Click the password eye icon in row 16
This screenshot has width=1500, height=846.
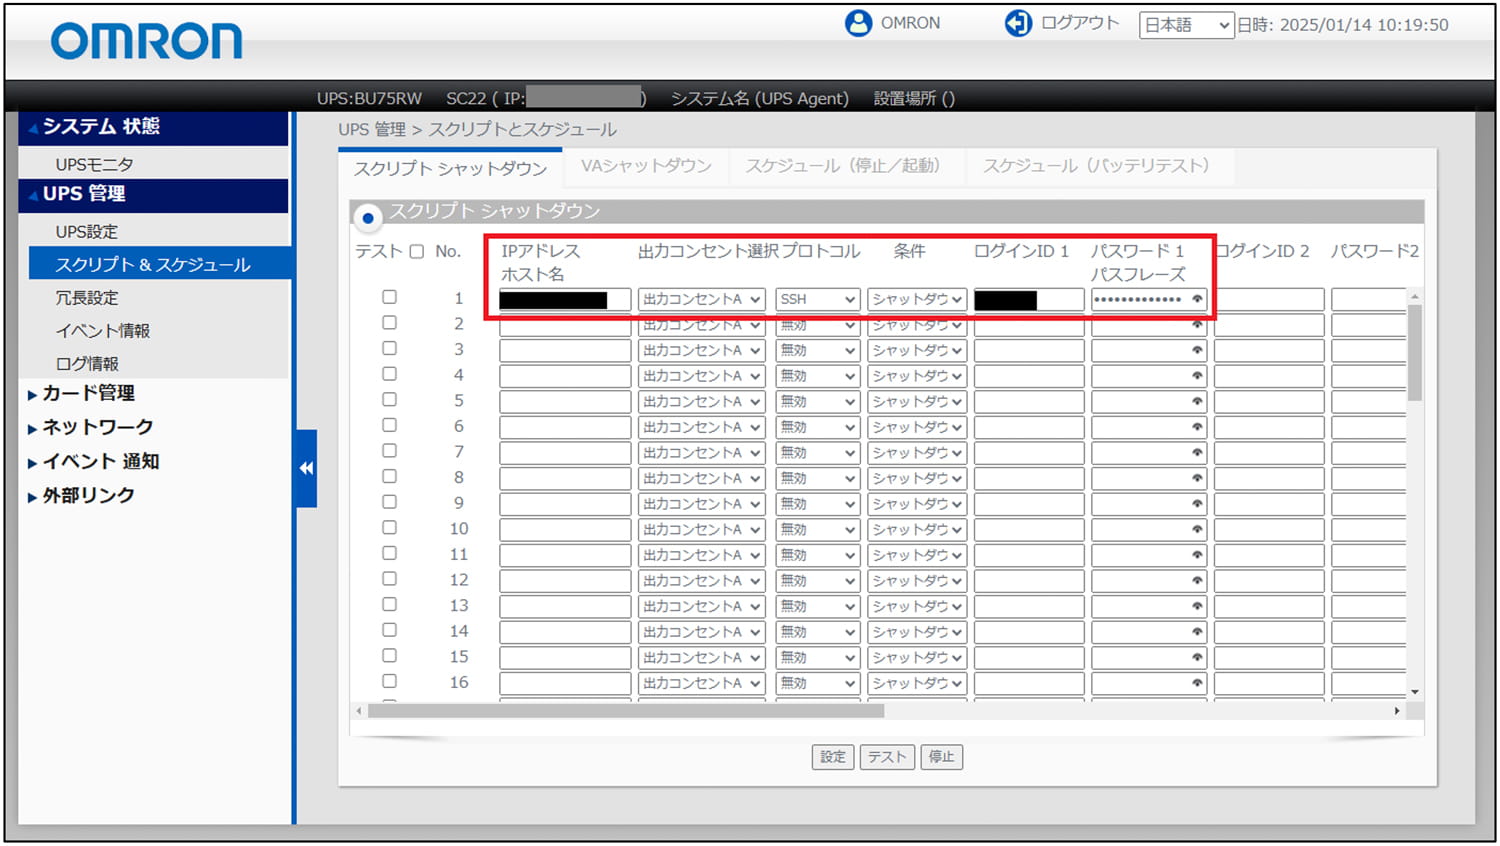pyautogui.click(x=1197, y=683)
